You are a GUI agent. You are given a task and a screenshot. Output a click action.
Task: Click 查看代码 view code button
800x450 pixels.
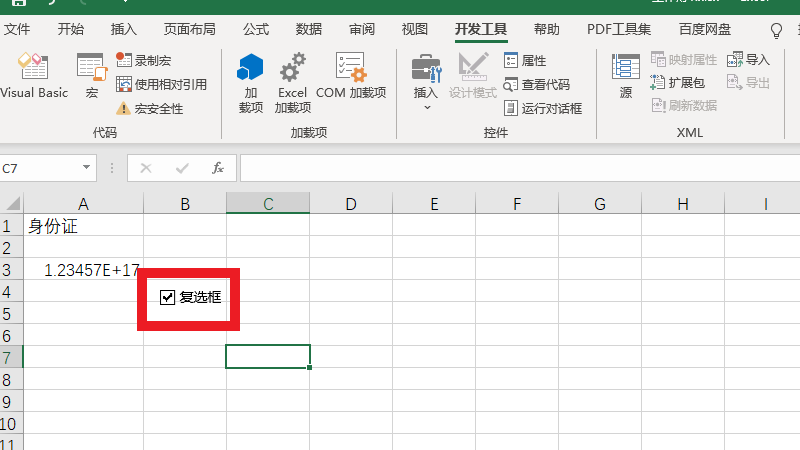[x=537, y=85]
